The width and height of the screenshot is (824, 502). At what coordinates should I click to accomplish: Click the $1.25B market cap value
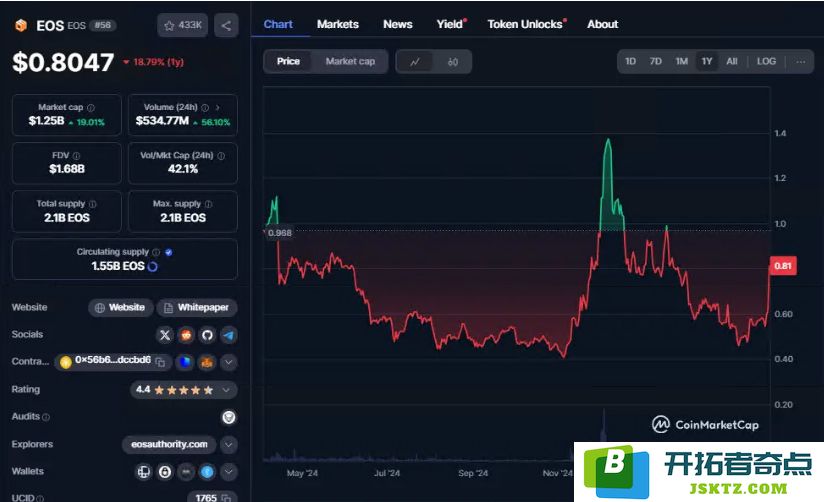[46, 121]
